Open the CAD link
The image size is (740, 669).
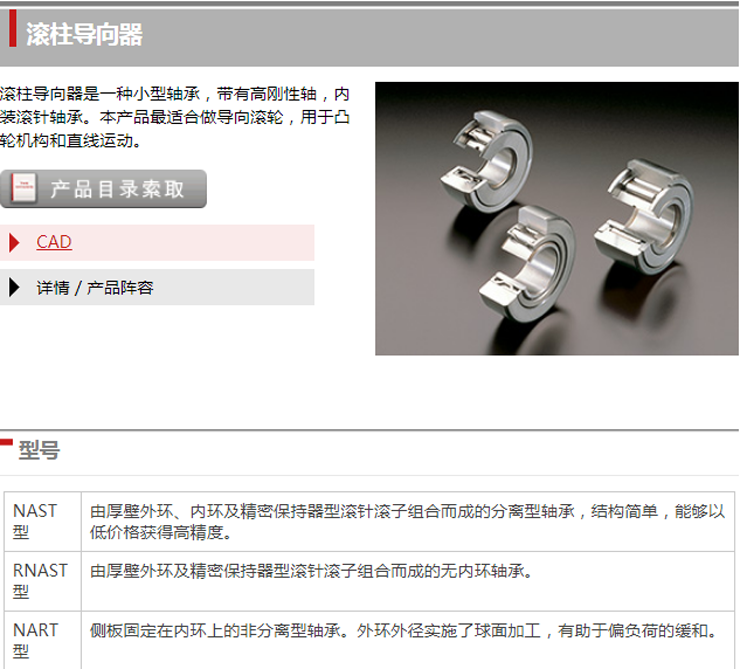pyautogui.click(x=54, y=242)
